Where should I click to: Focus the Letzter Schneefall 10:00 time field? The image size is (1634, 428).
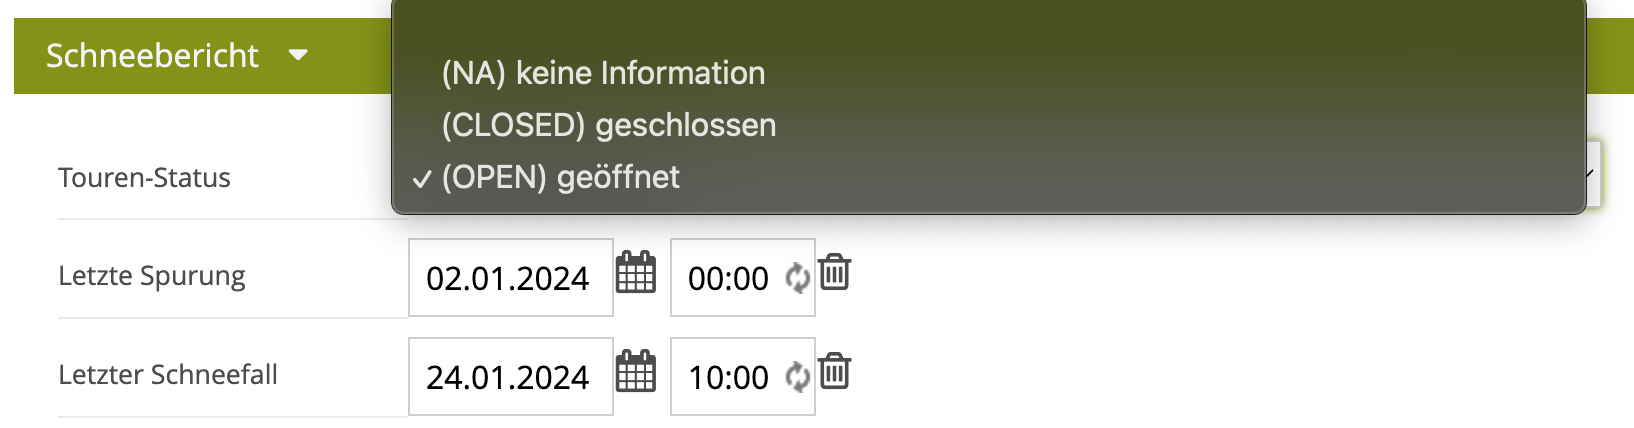tap(729, 377)
